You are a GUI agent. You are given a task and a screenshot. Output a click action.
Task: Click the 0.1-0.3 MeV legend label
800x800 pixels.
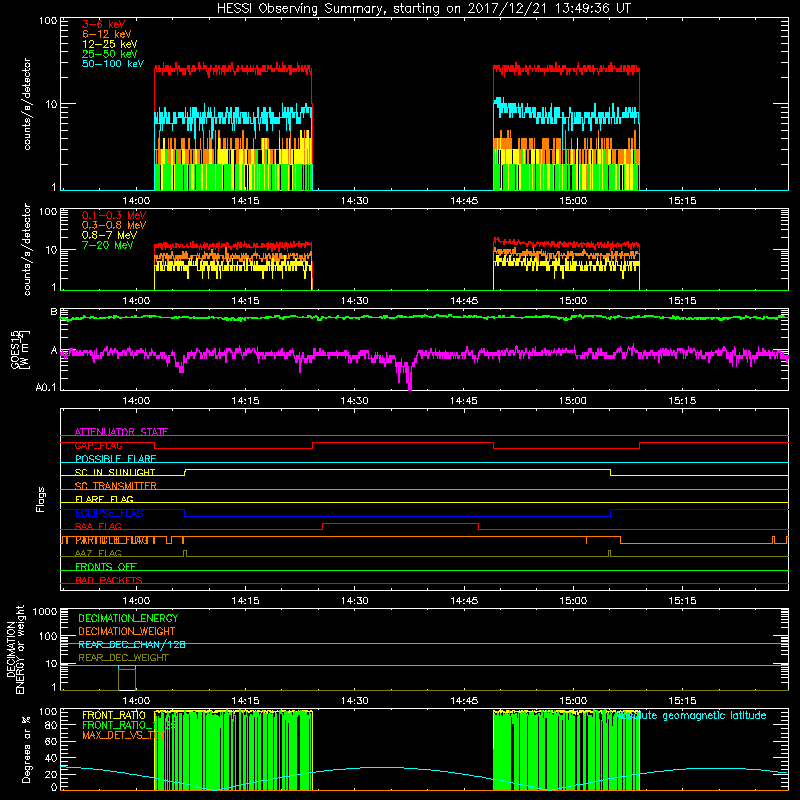pos(114,215)
